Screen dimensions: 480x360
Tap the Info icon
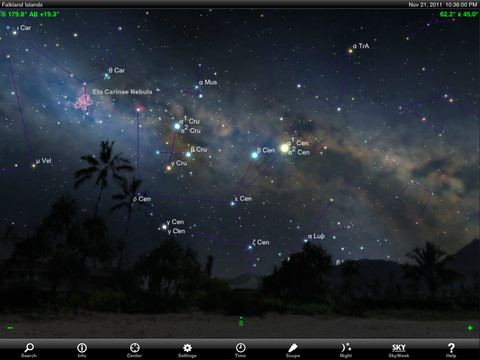[x=82, y=350]
